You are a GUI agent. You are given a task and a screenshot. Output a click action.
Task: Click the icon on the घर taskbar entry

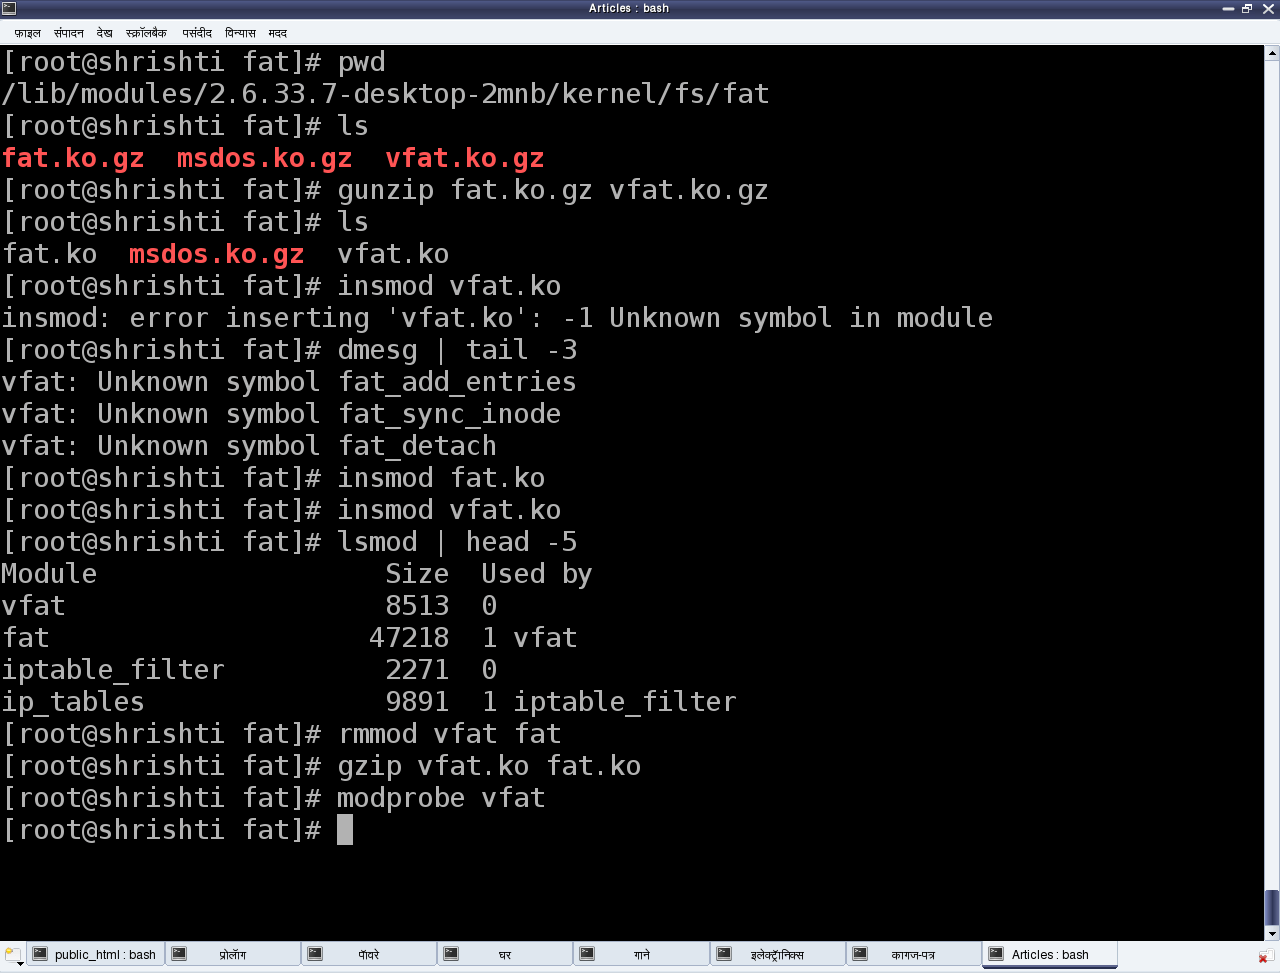[450, 953]
